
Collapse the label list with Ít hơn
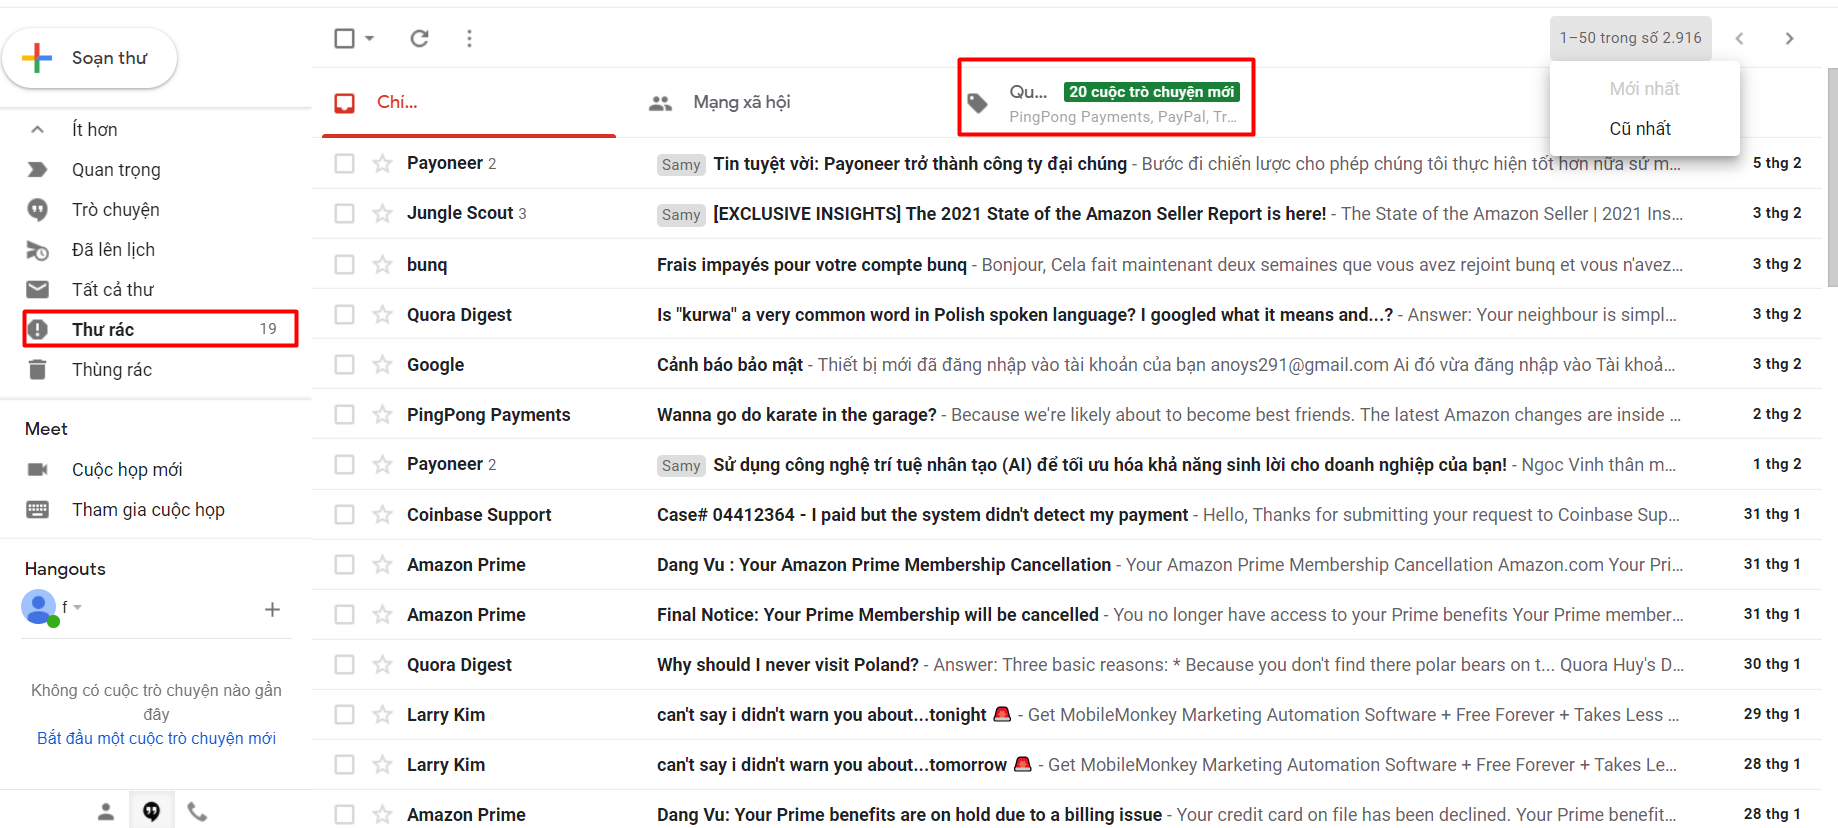(94, 129)
